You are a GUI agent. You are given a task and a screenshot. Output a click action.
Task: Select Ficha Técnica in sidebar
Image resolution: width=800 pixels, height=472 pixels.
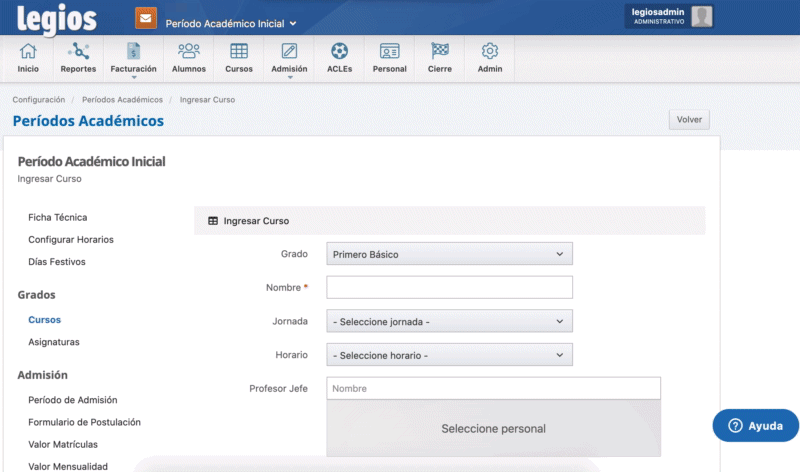(57, 217)
